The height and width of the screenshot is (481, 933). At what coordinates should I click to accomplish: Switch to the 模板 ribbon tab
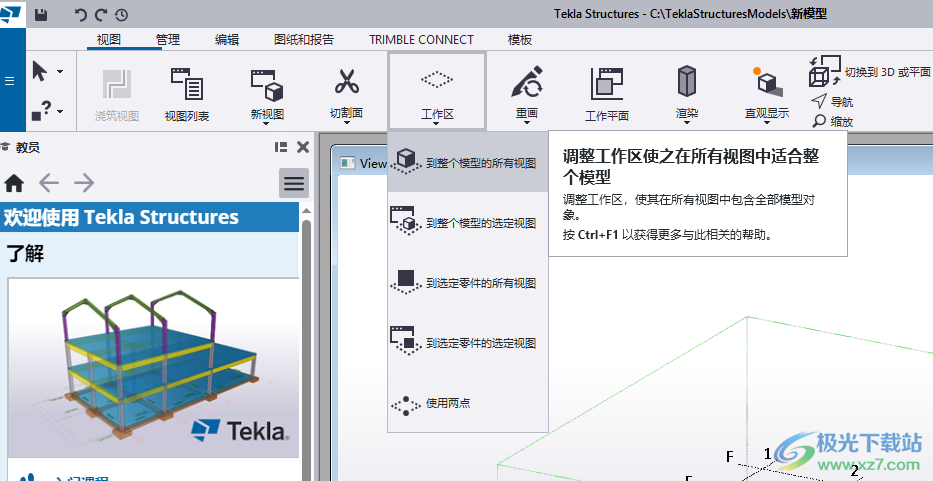[520, 39]
